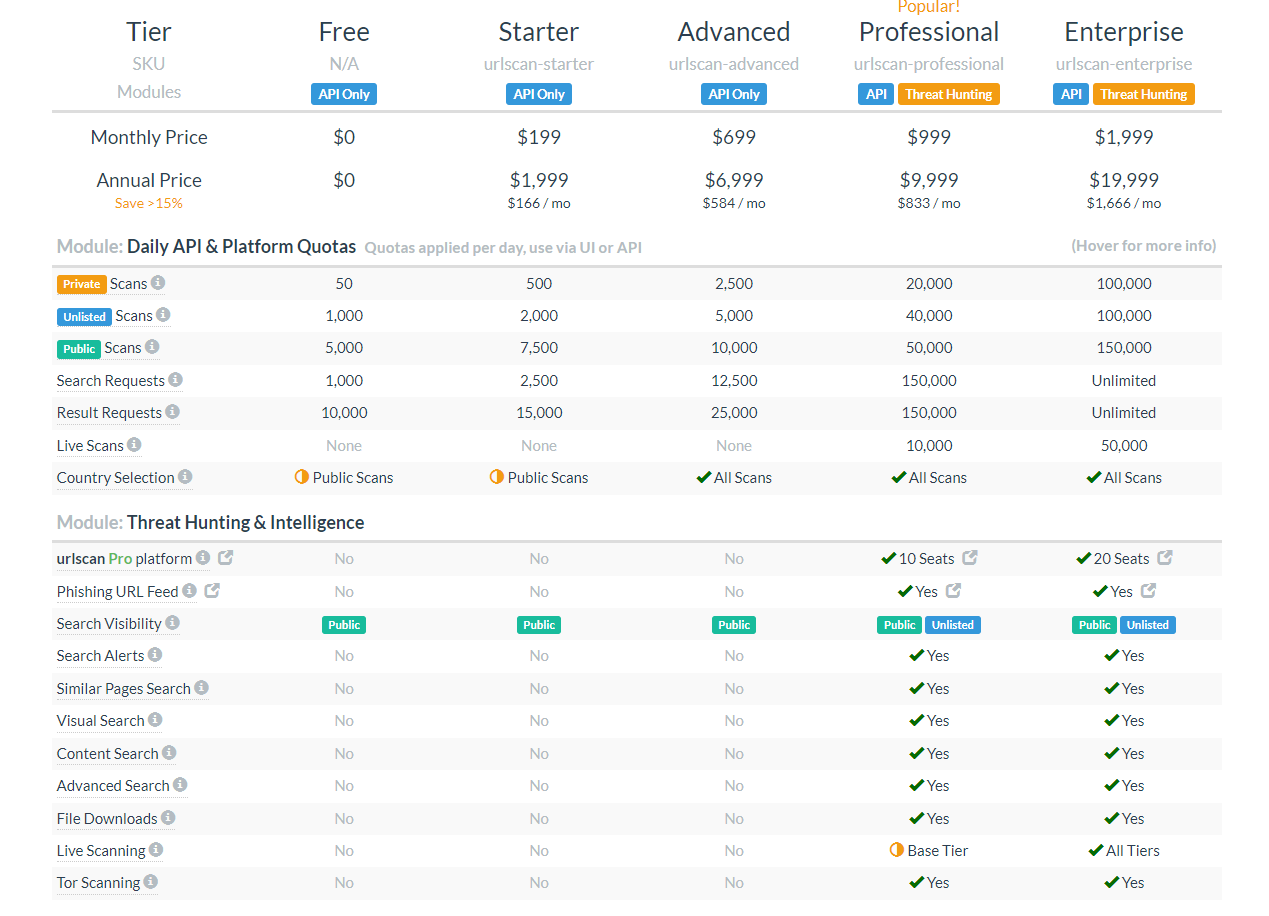The image size is (1269, 916).
Task: Click info icon beside Tor Scanning
Action: click(151, 882)
